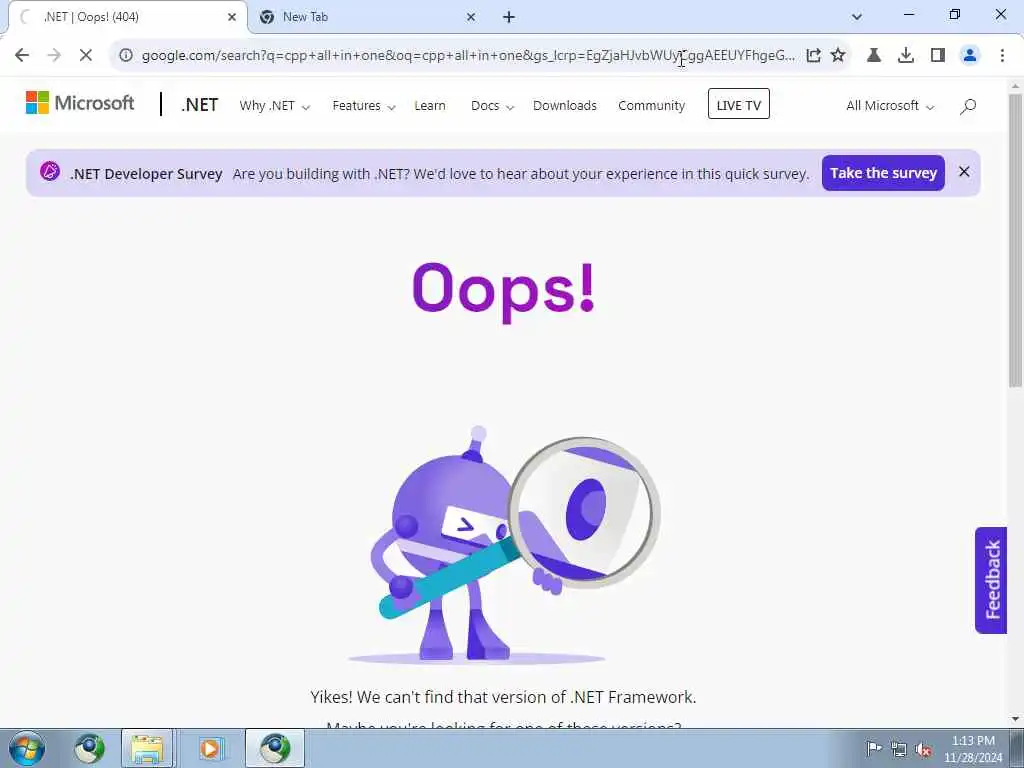Open the Downloads nav link
1024x768 pixels.
click(x=565, y=106)
